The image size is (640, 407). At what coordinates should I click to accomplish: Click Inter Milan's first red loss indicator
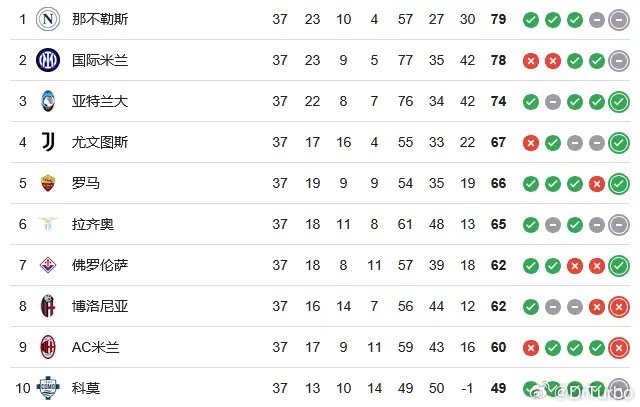pyautogui.click(x=531, y=61)
